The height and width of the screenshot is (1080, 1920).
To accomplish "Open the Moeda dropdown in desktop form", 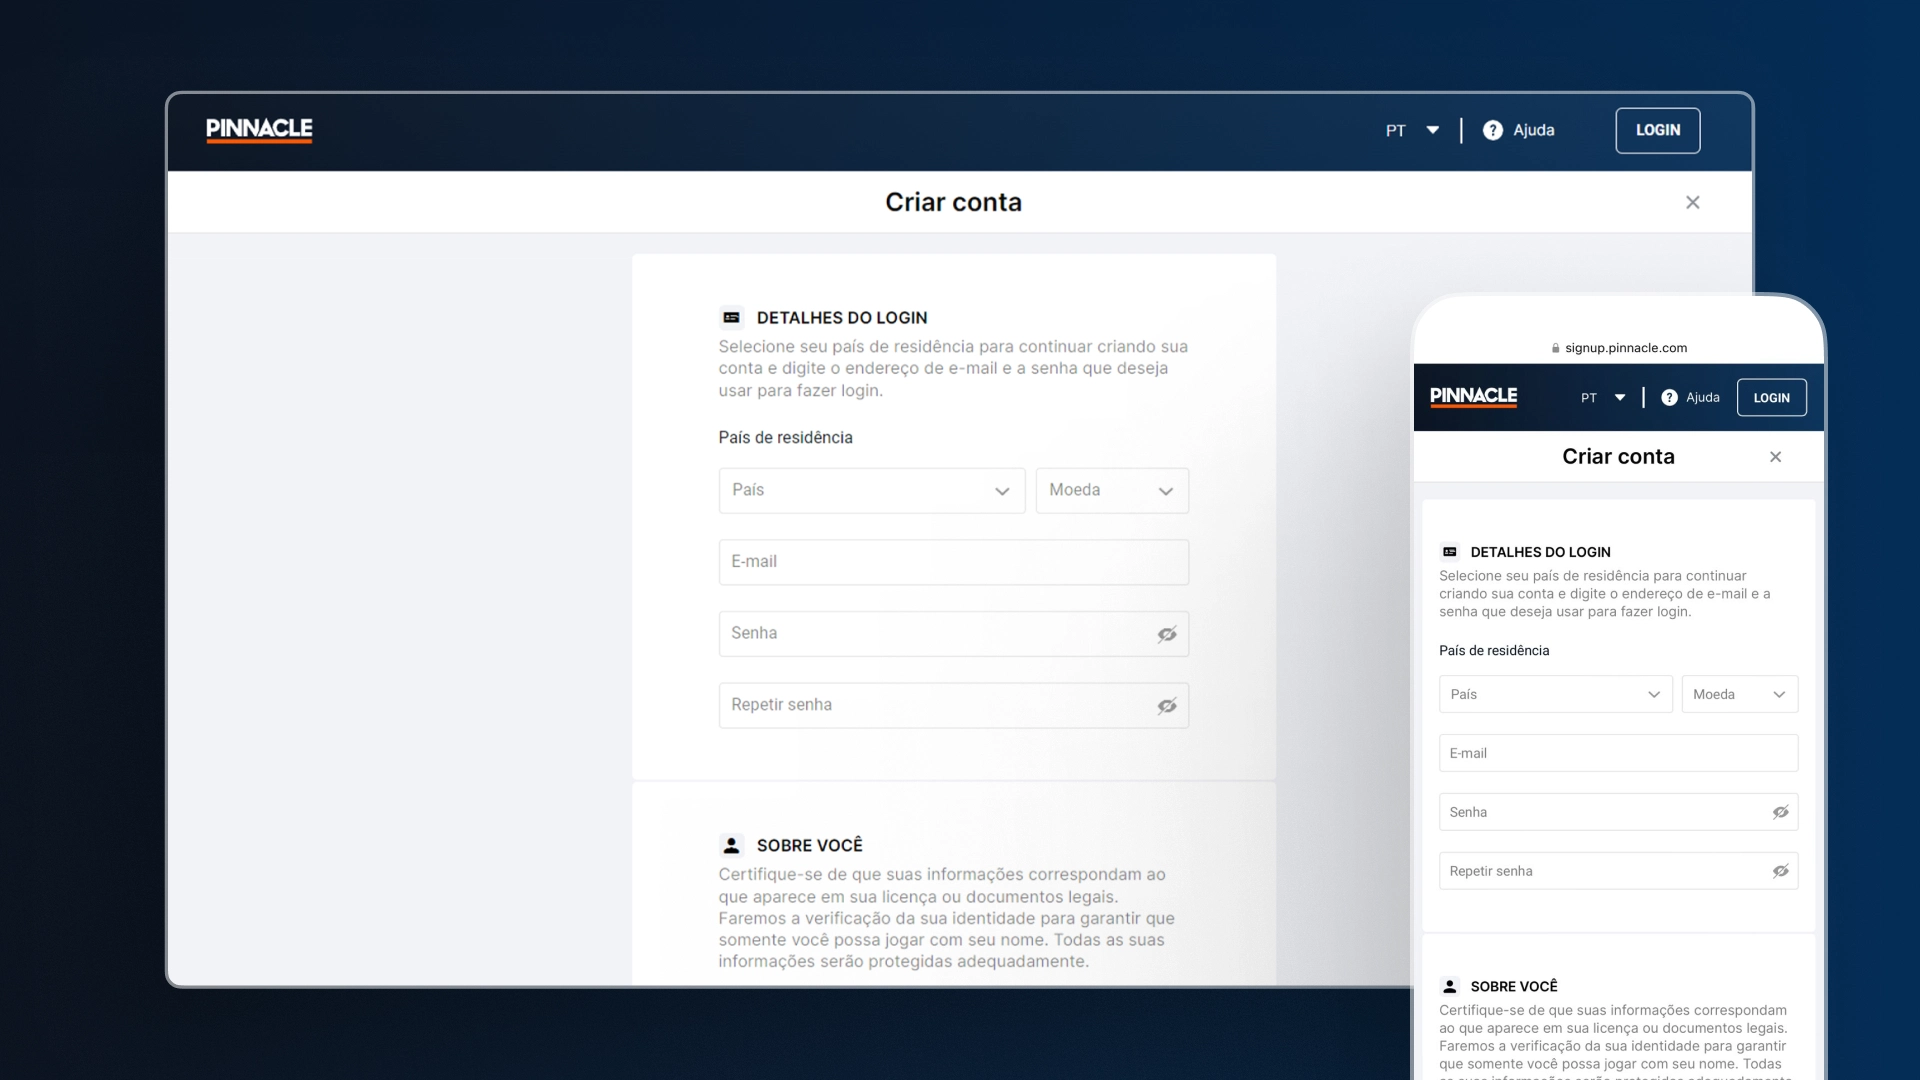I will (1112, 490).
